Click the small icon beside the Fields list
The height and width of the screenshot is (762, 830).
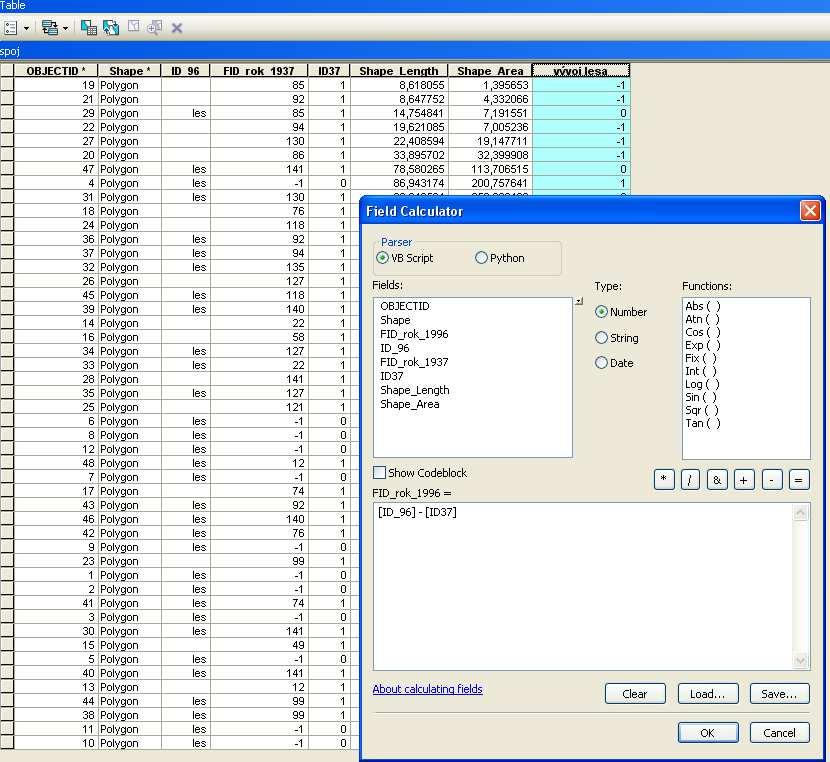point(579,301)
